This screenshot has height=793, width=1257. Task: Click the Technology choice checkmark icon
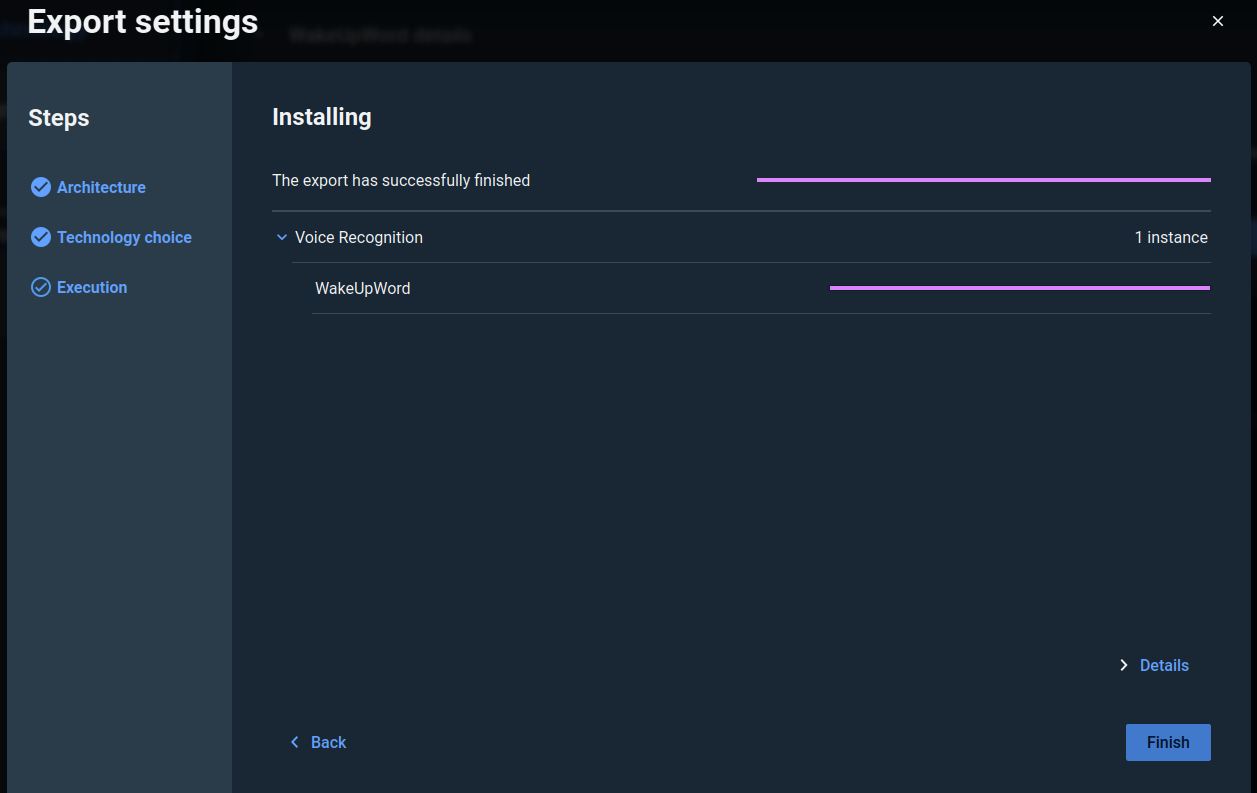40,237
